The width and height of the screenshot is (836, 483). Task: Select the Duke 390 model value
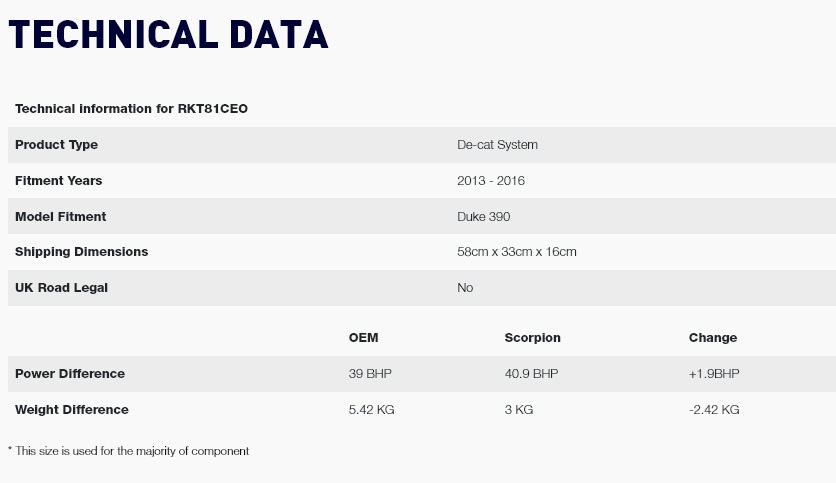point(484,216)
